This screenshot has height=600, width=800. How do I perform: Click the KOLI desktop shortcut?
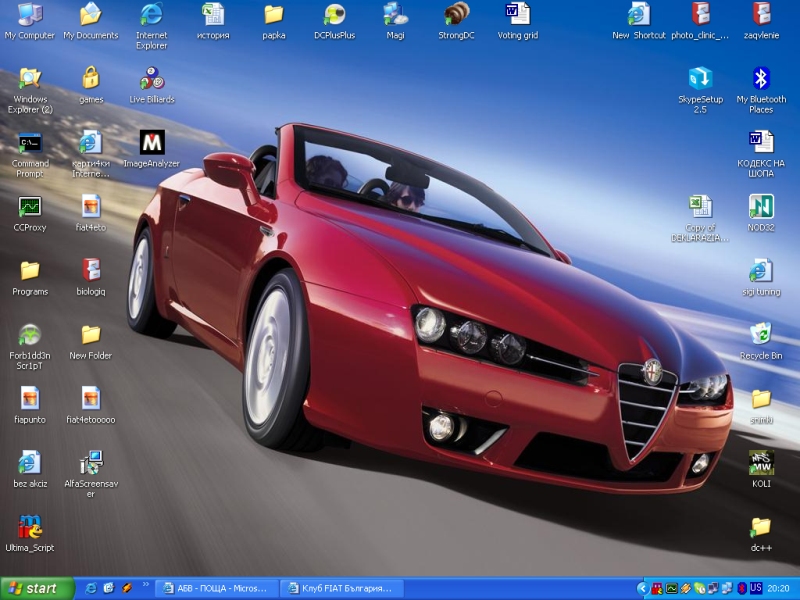pyautogui.click(x=761, y=463)
